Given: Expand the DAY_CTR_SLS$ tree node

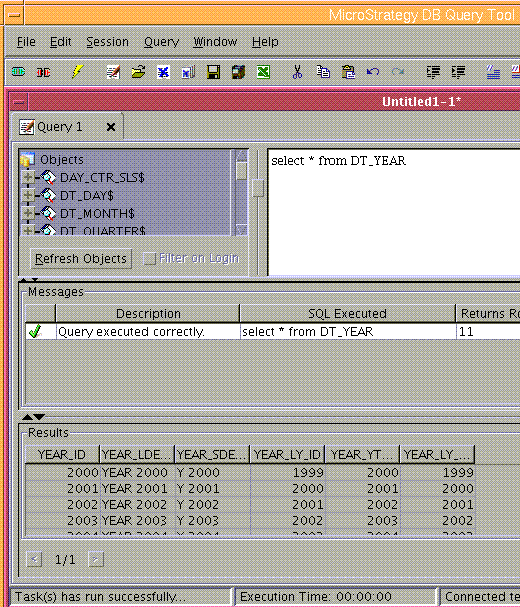Looking at the screenshot, I should click(x=28, y=177).
